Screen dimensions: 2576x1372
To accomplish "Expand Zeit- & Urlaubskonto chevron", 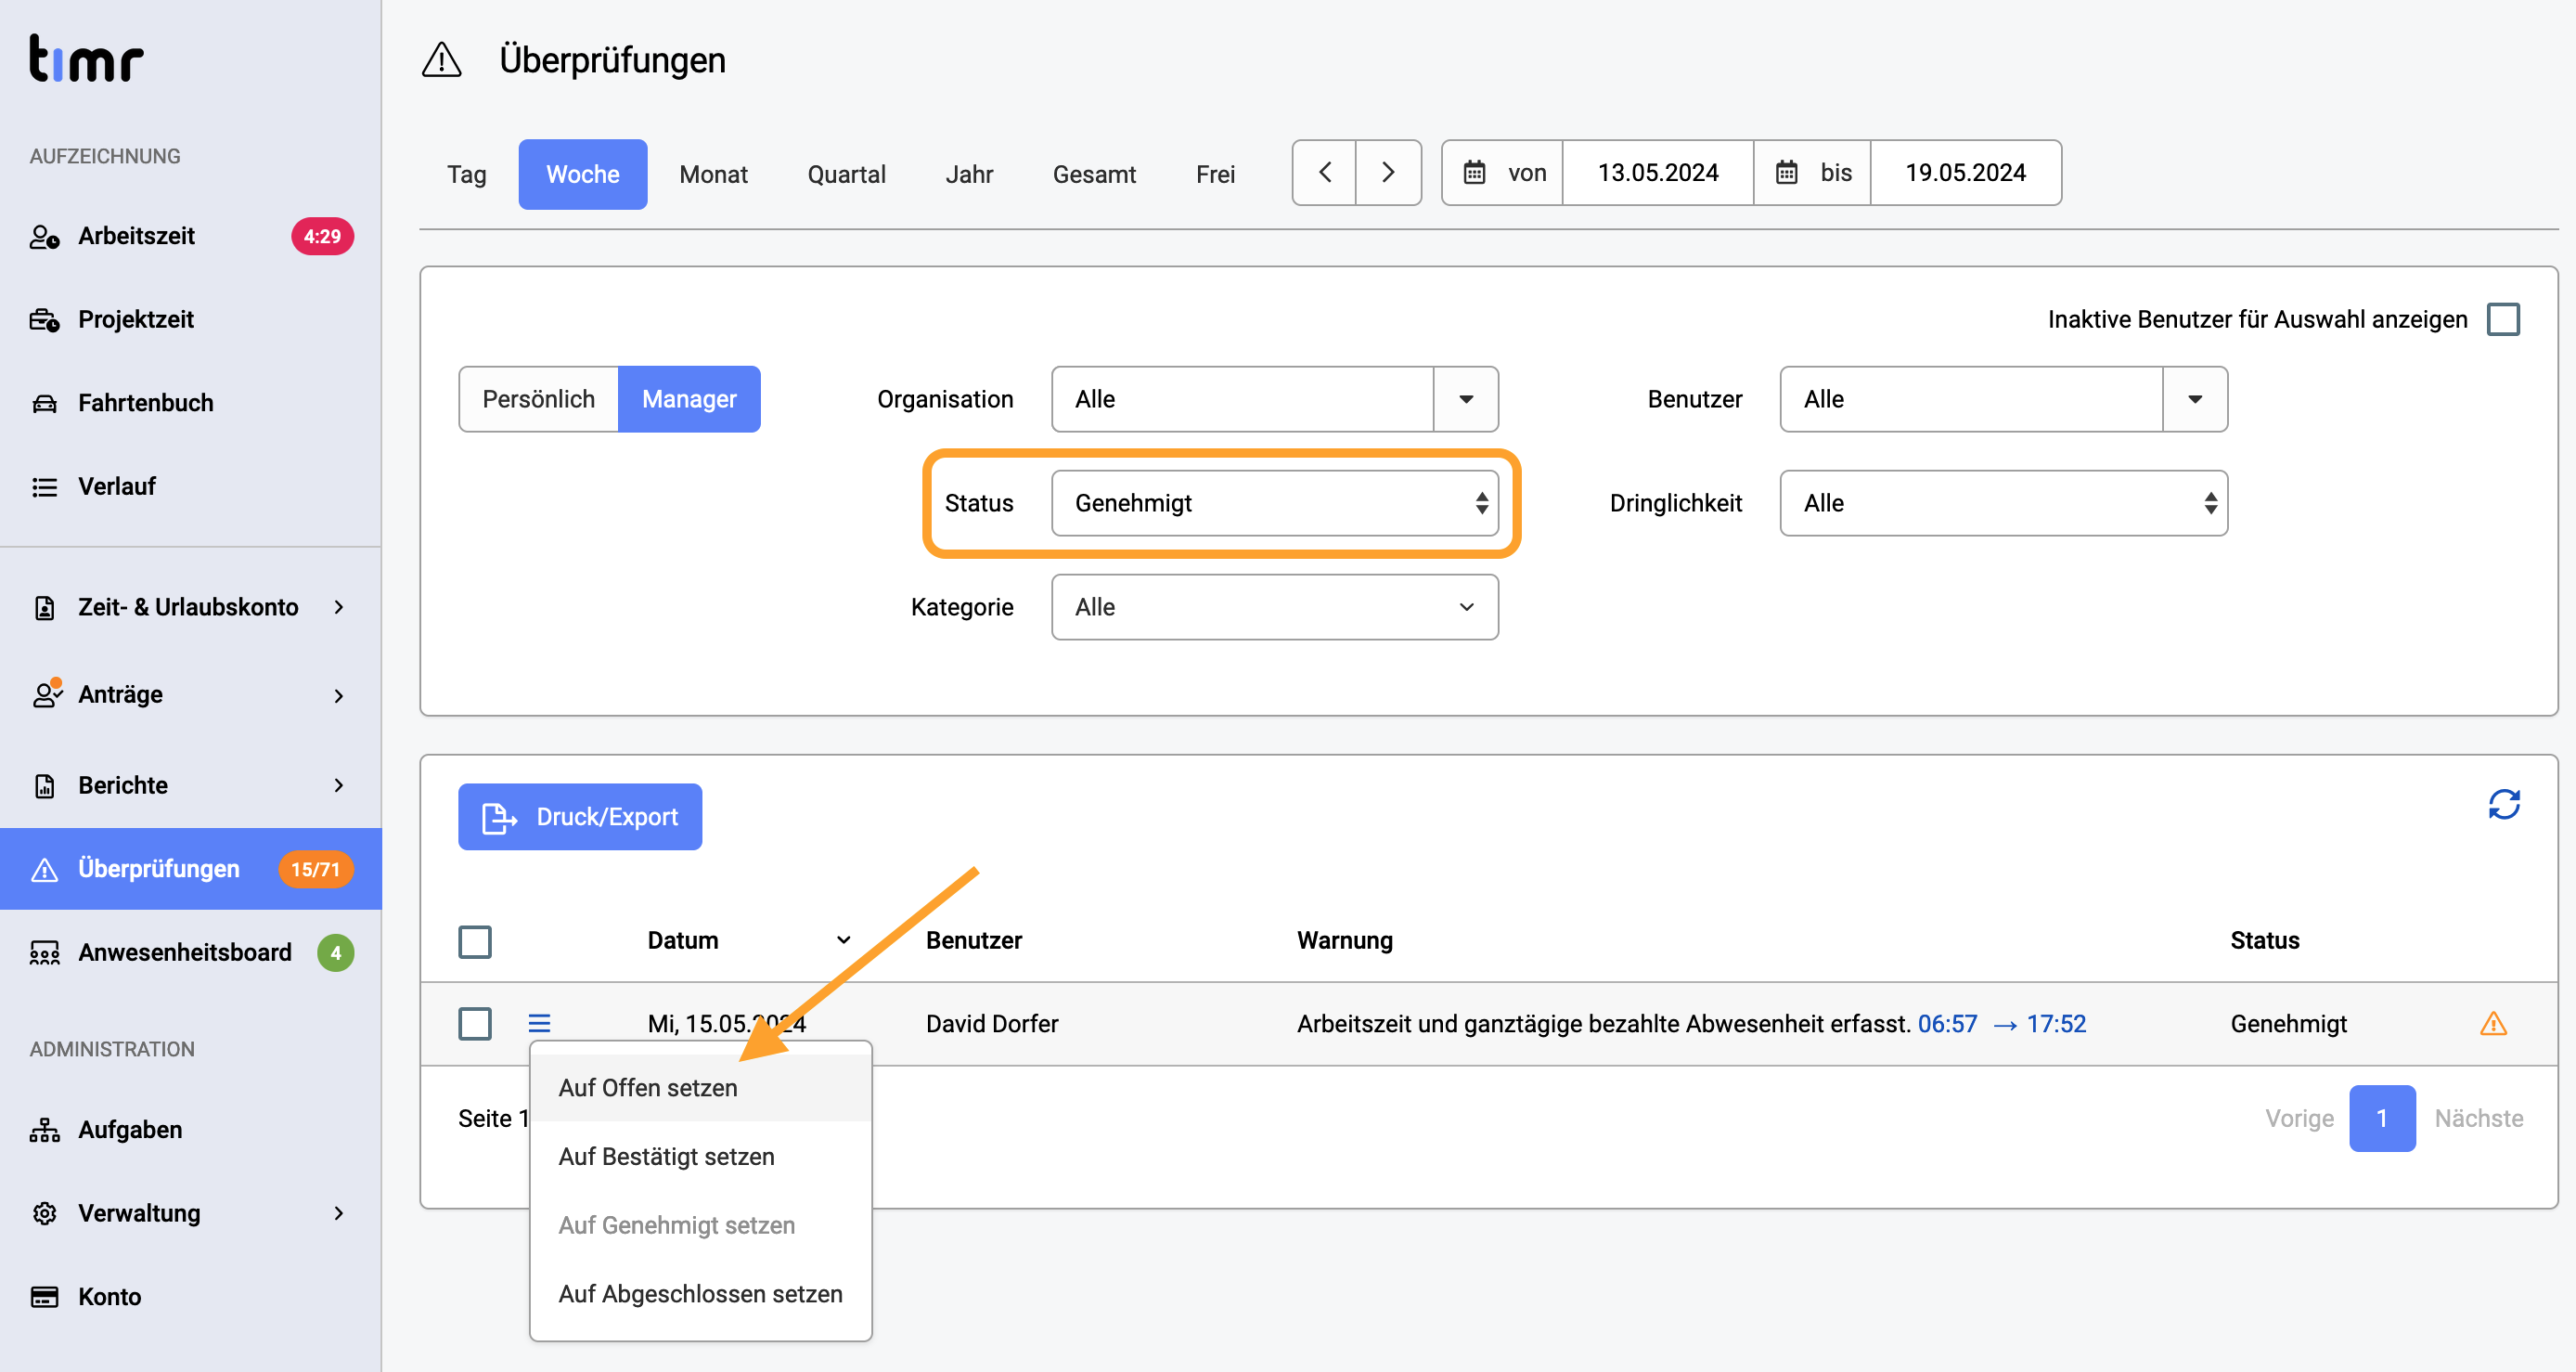I will pyautogui.click(x=339, y=607).
